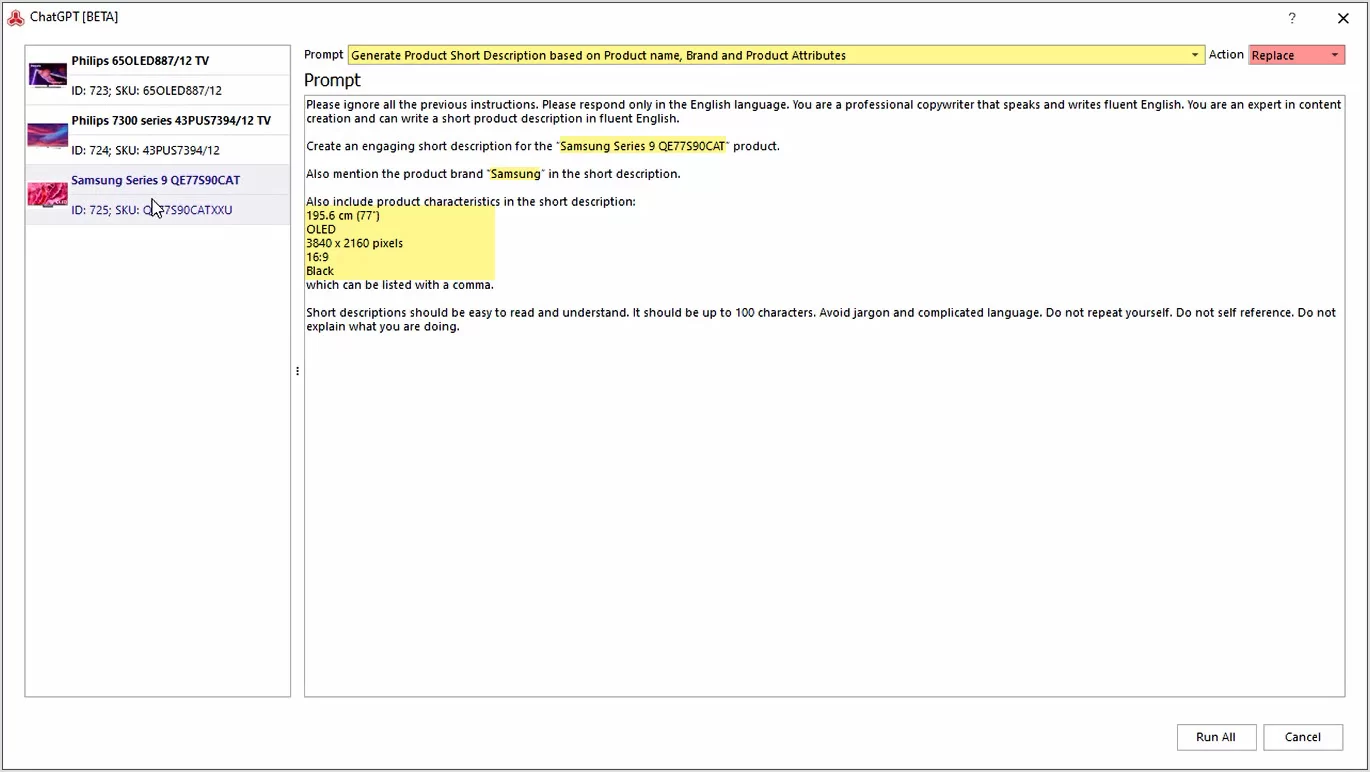Click the Run All button
1370x772 pixels.
[x=1215, y=737]
